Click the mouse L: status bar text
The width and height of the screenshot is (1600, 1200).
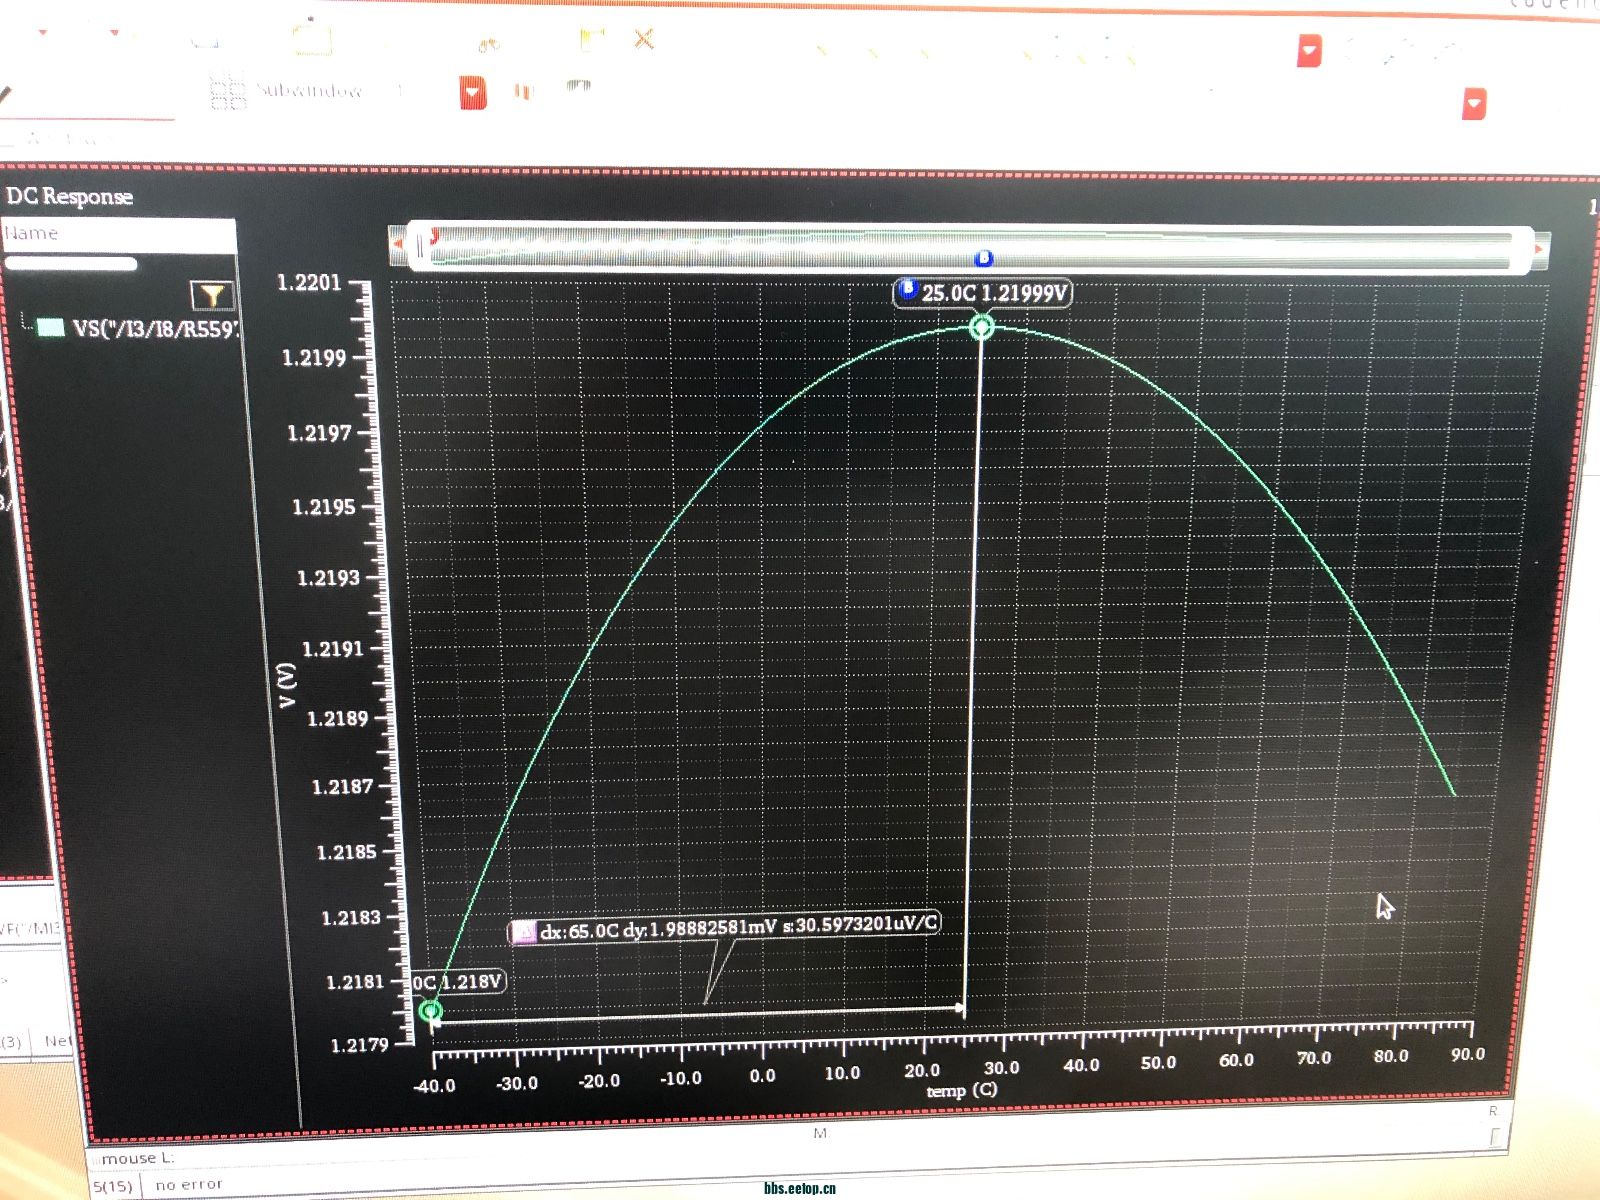pos(138,1158)
